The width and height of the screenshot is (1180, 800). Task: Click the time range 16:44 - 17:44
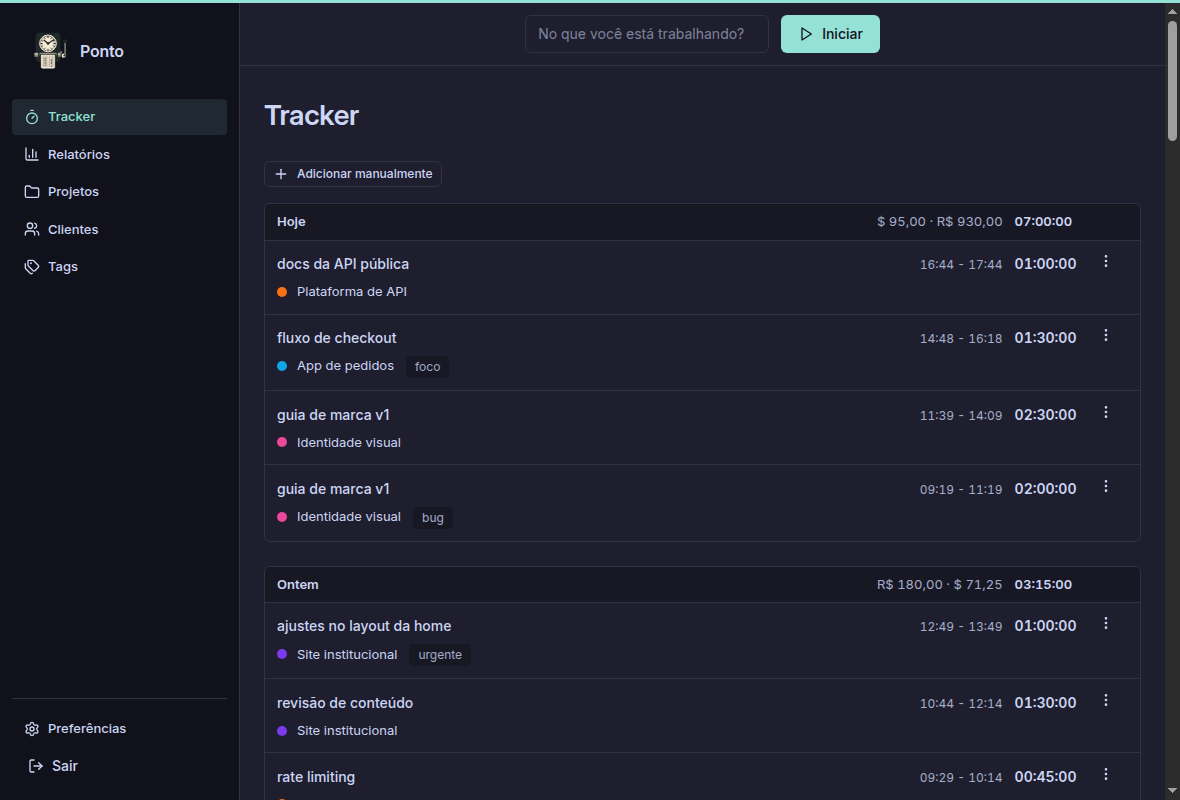tap(961, 264)
